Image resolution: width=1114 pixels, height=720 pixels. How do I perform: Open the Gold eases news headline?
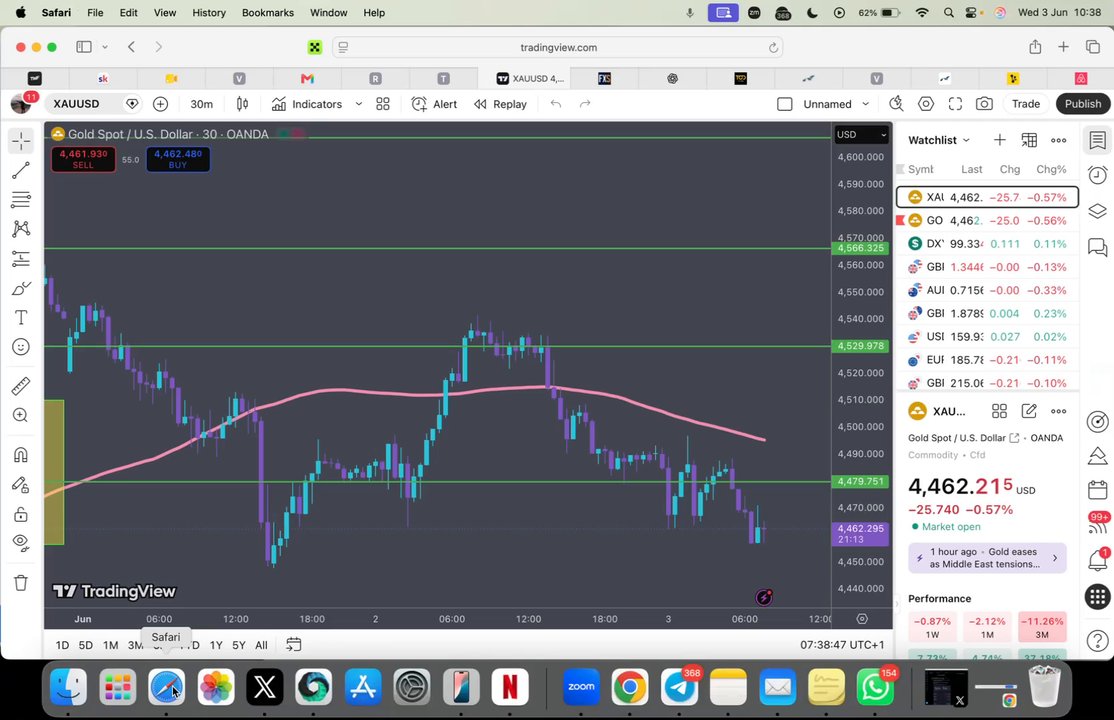(988, 558)
